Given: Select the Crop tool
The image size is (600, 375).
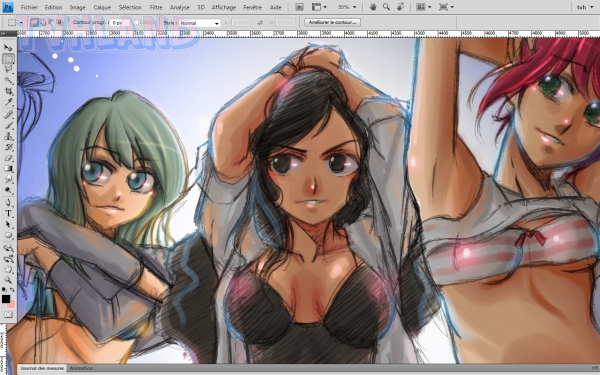Looking at the screenshot, I should [x=8, y=91].
